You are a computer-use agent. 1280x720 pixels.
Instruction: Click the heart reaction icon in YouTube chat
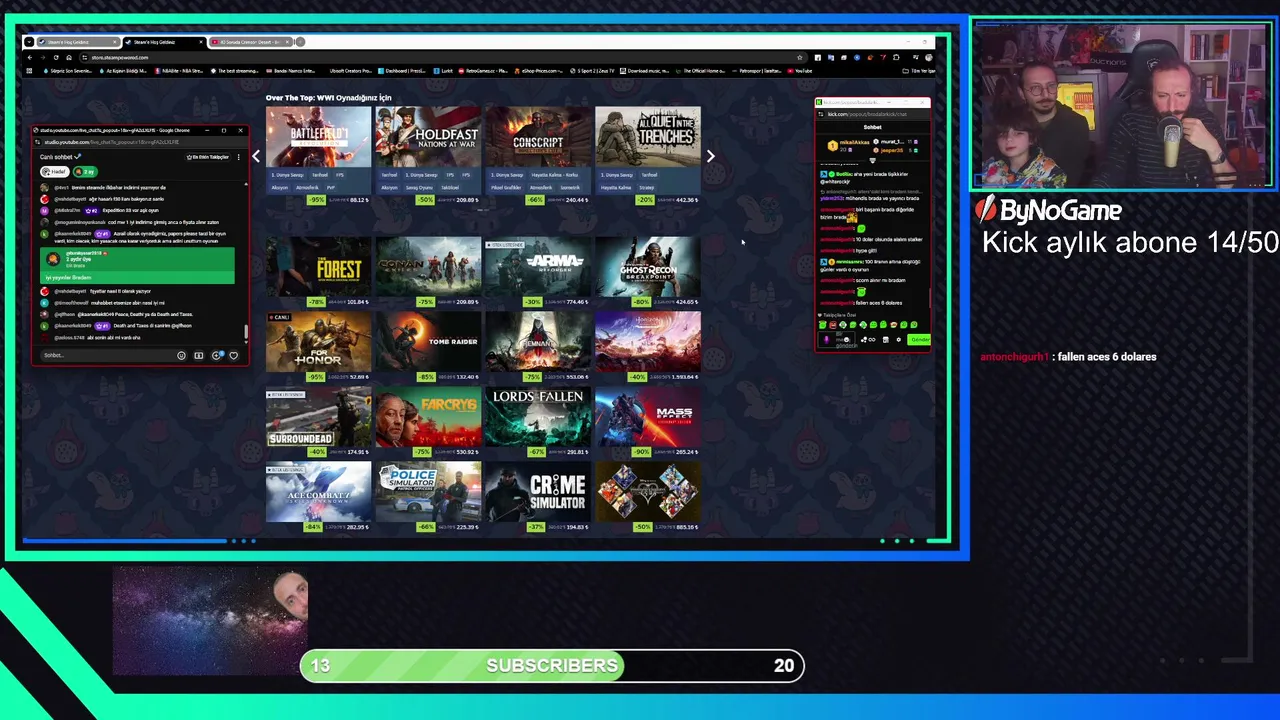234,355
